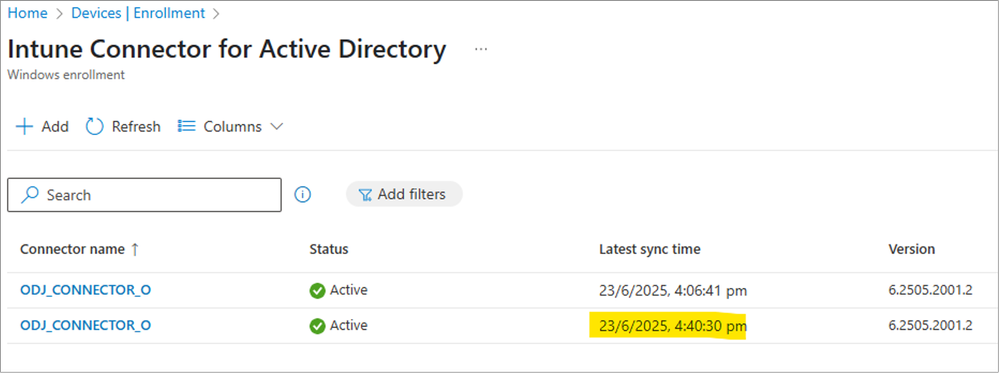Sort by Connector name column header
This screenshot has height=373, width=999.
click(72, 249)
